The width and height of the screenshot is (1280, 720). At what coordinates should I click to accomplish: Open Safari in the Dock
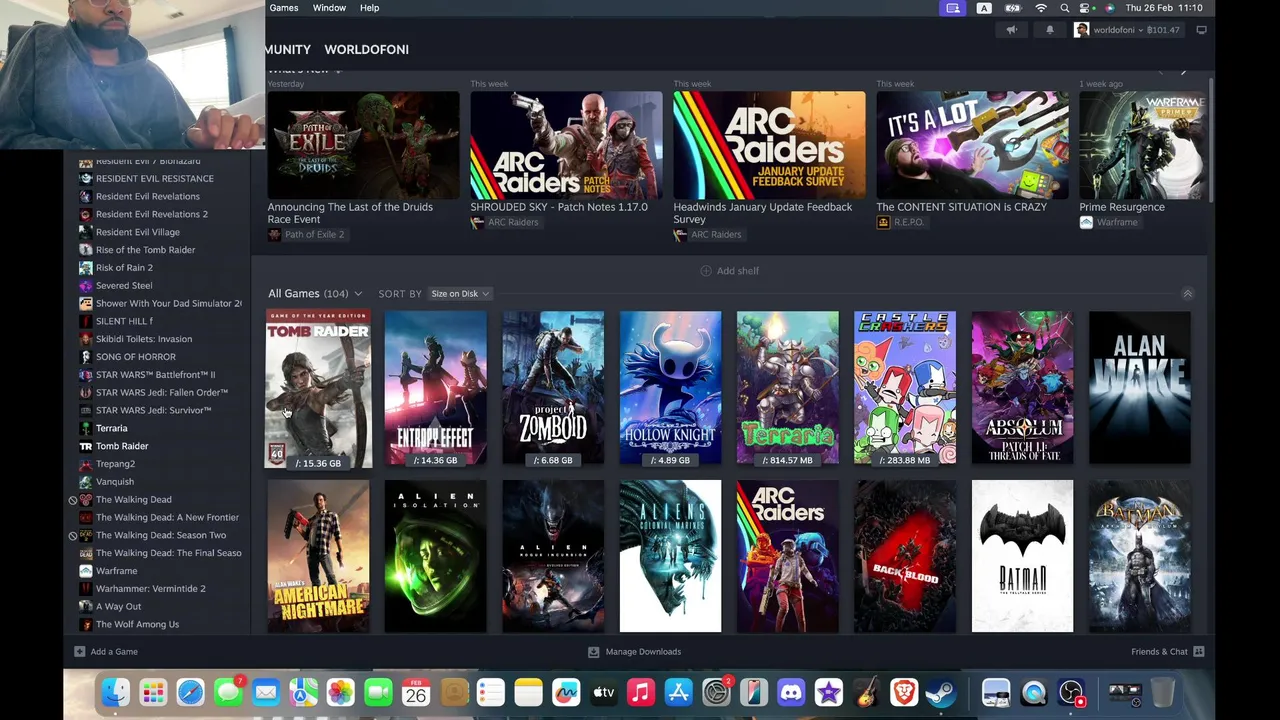click(x=191, y=692)
